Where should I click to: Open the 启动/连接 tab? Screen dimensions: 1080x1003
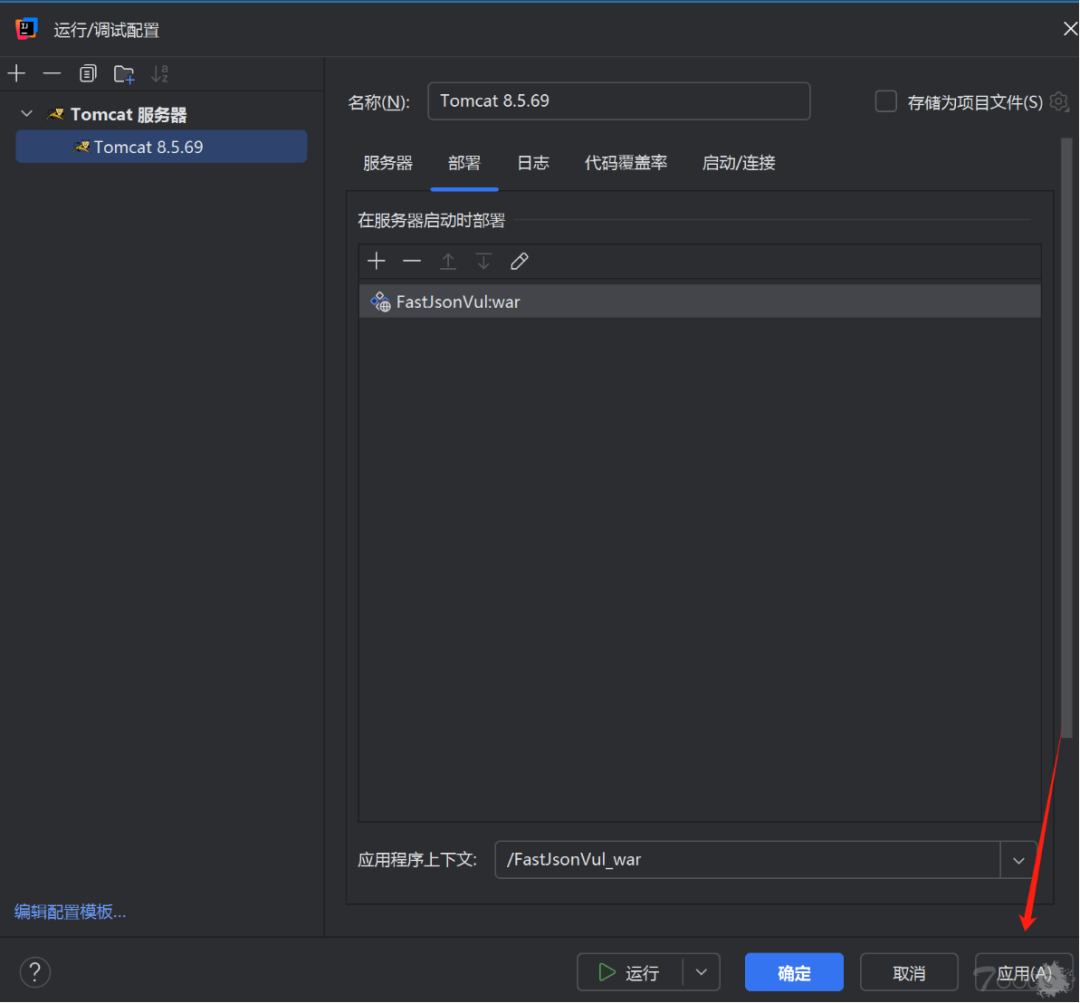(738, 163)
